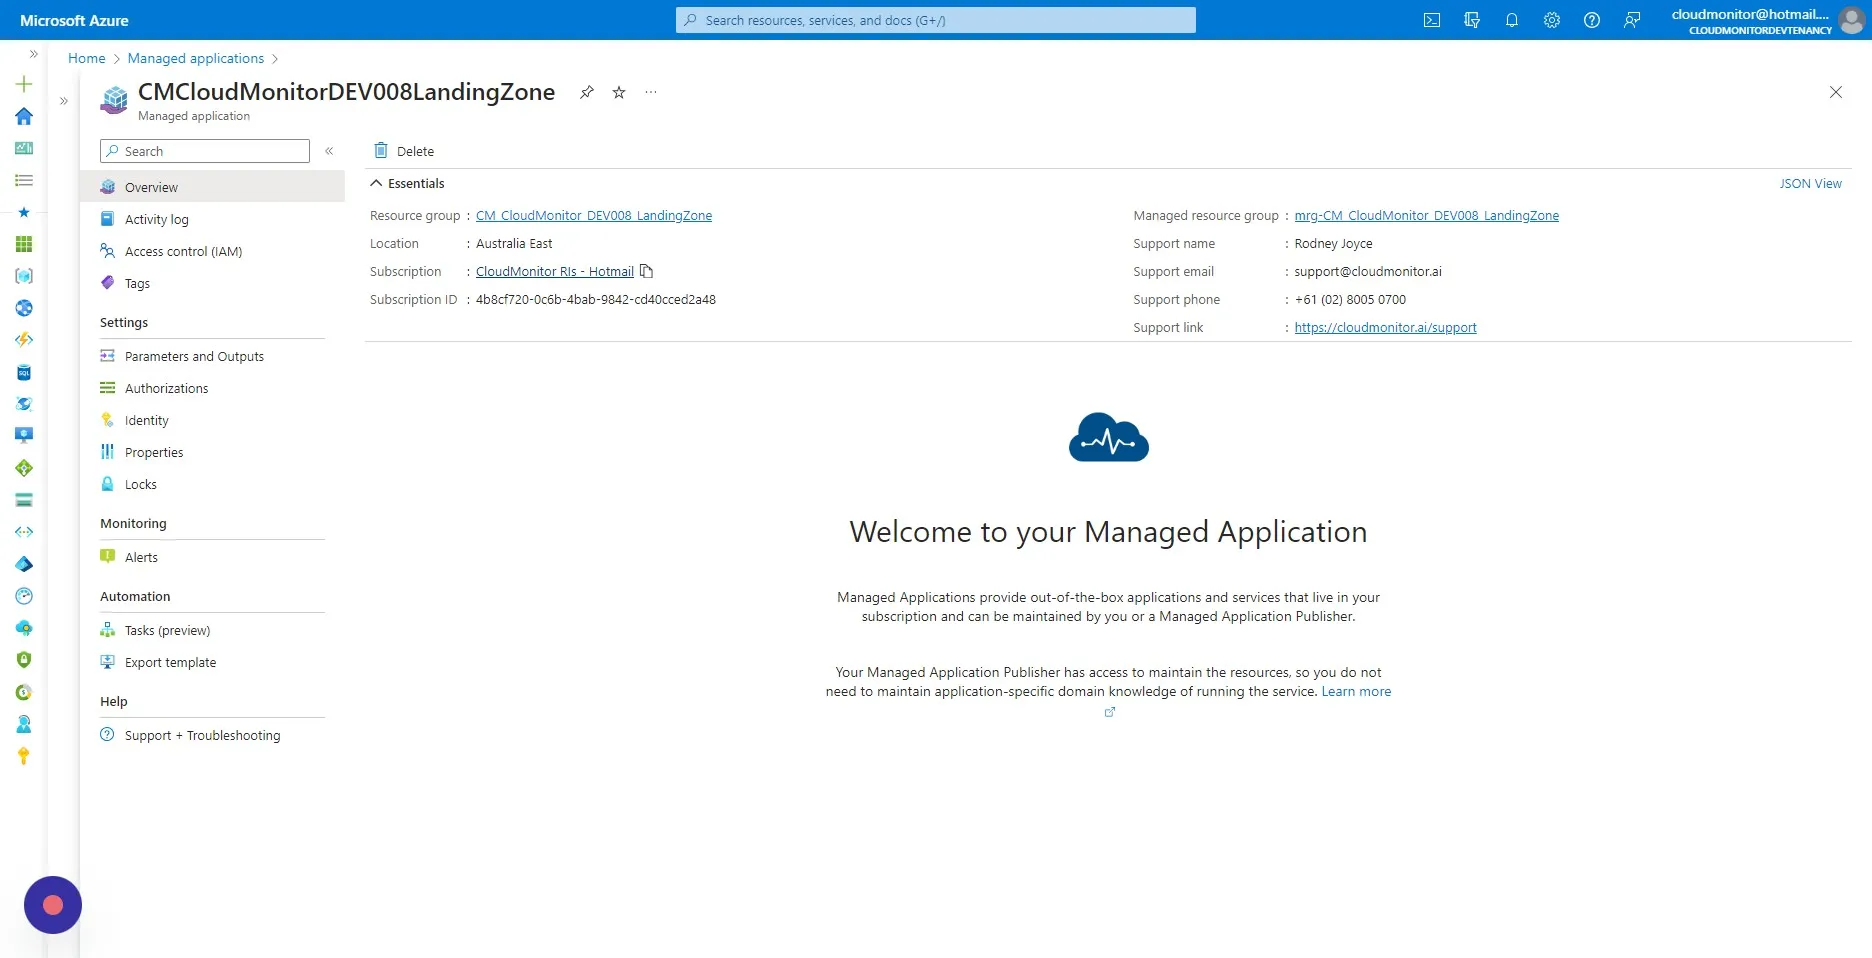Click the Learn more link
This screenshot has height=958, width=1872.
pyautogui.click(x=1356, y=691)
